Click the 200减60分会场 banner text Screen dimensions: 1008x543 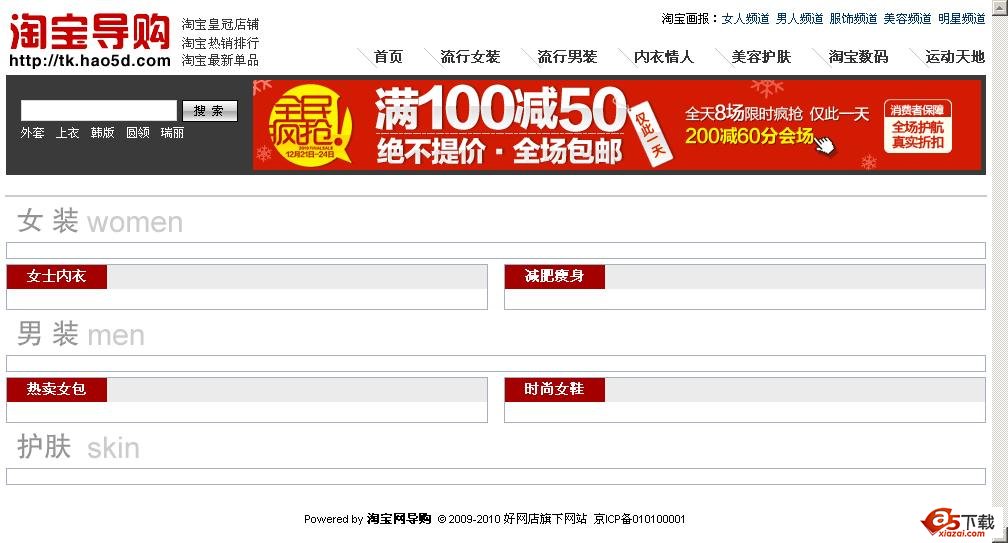point(749,136)
